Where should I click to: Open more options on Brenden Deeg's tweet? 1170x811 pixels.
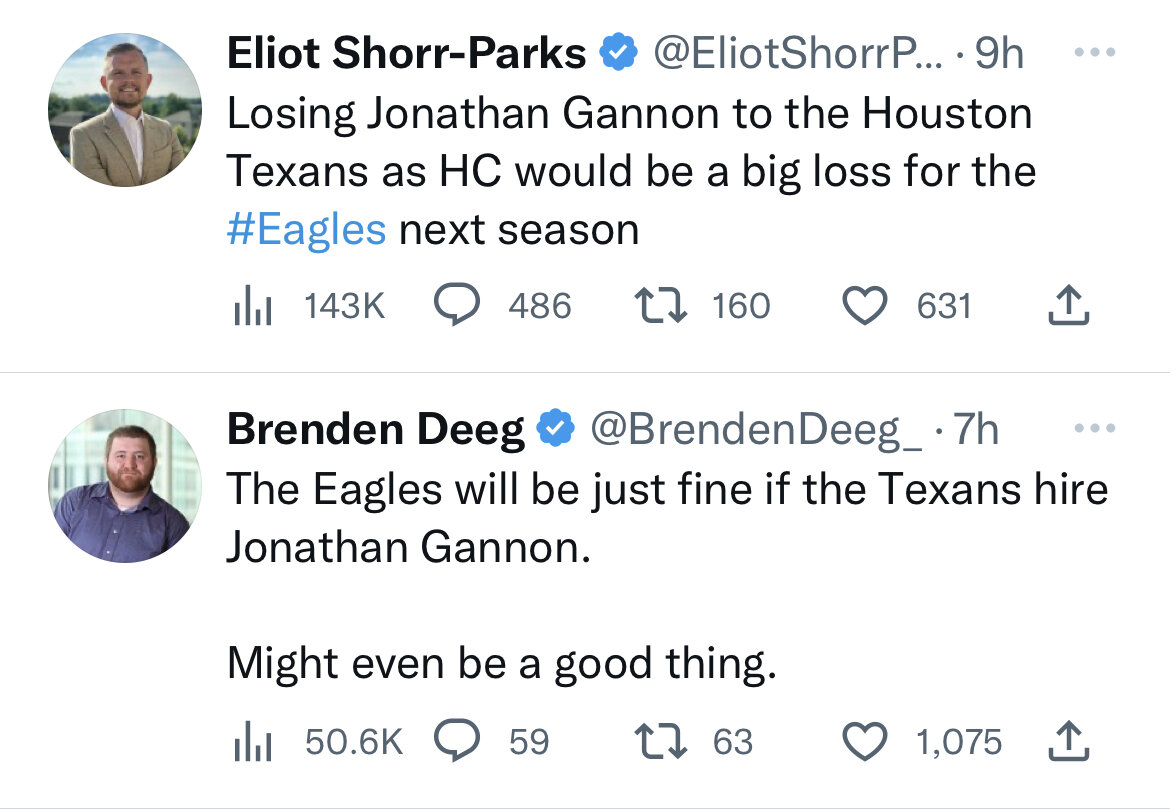1095,428
